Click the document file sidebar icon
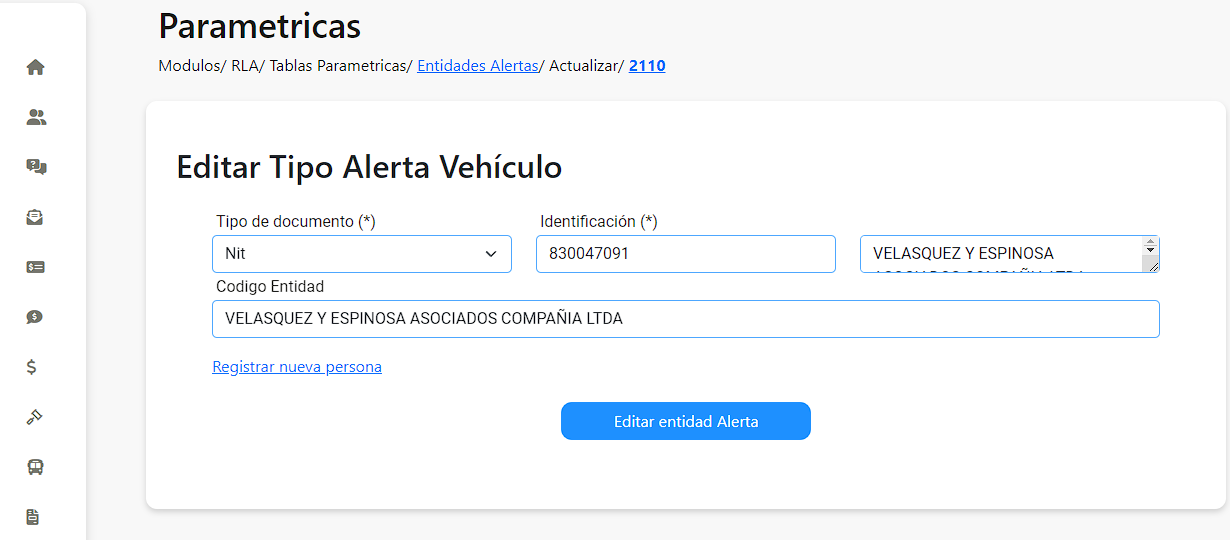1230x540 pixels. coord(33,517)
